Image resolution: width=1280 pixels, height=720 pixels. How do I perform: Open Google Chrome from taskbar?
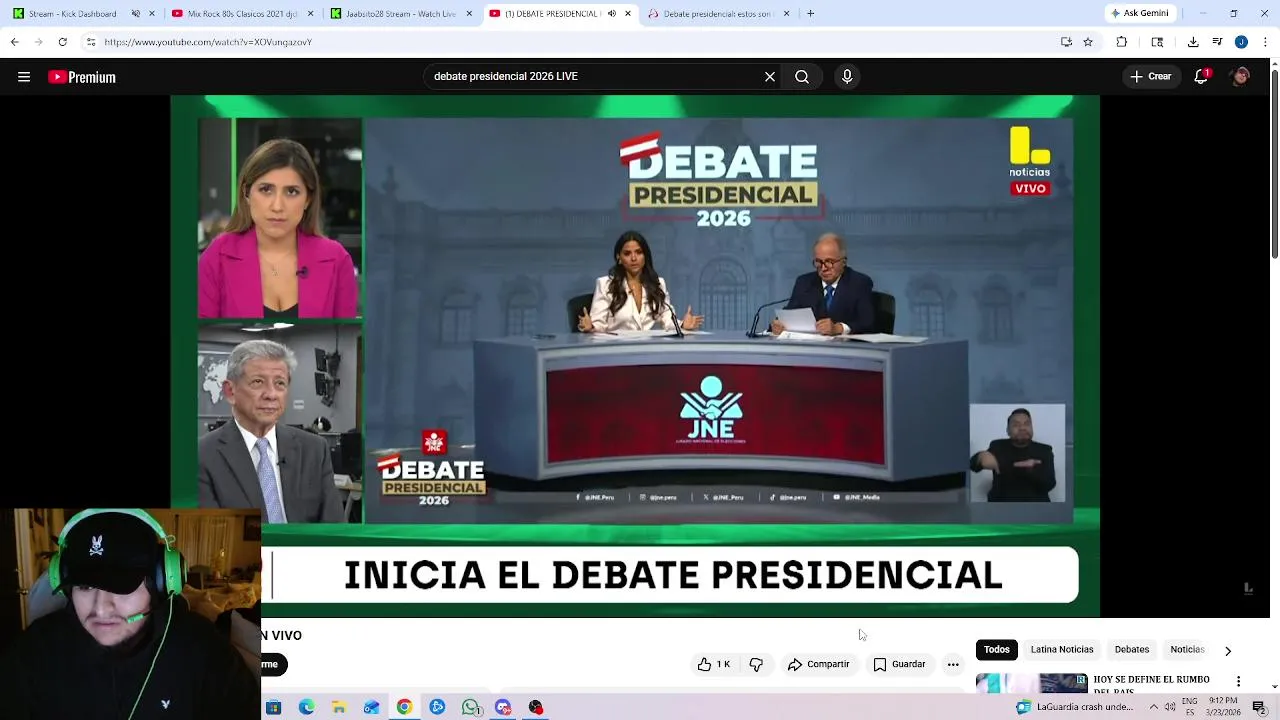pos(404,707)
